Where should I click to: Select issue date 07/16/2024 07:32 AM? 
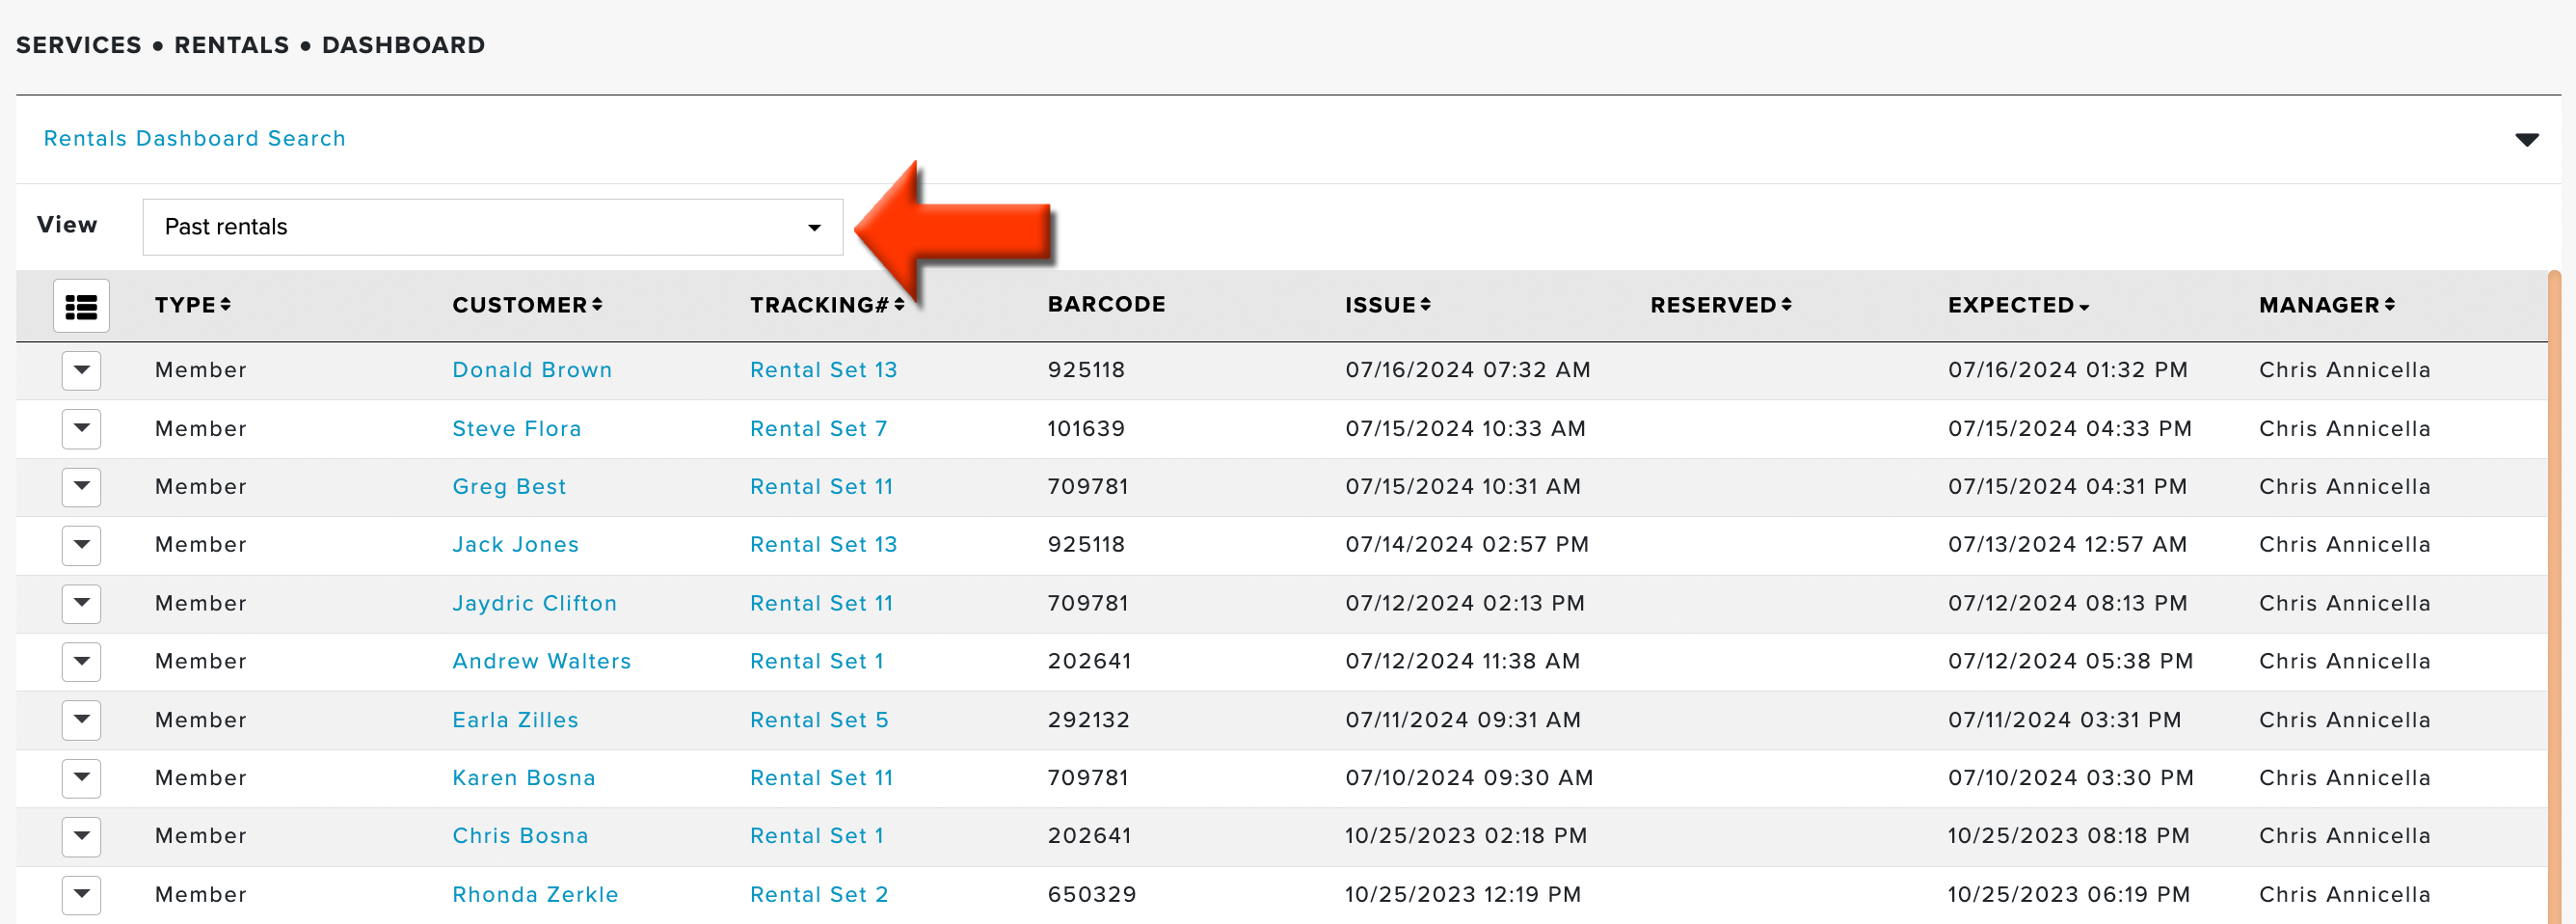coord(1467,370)
